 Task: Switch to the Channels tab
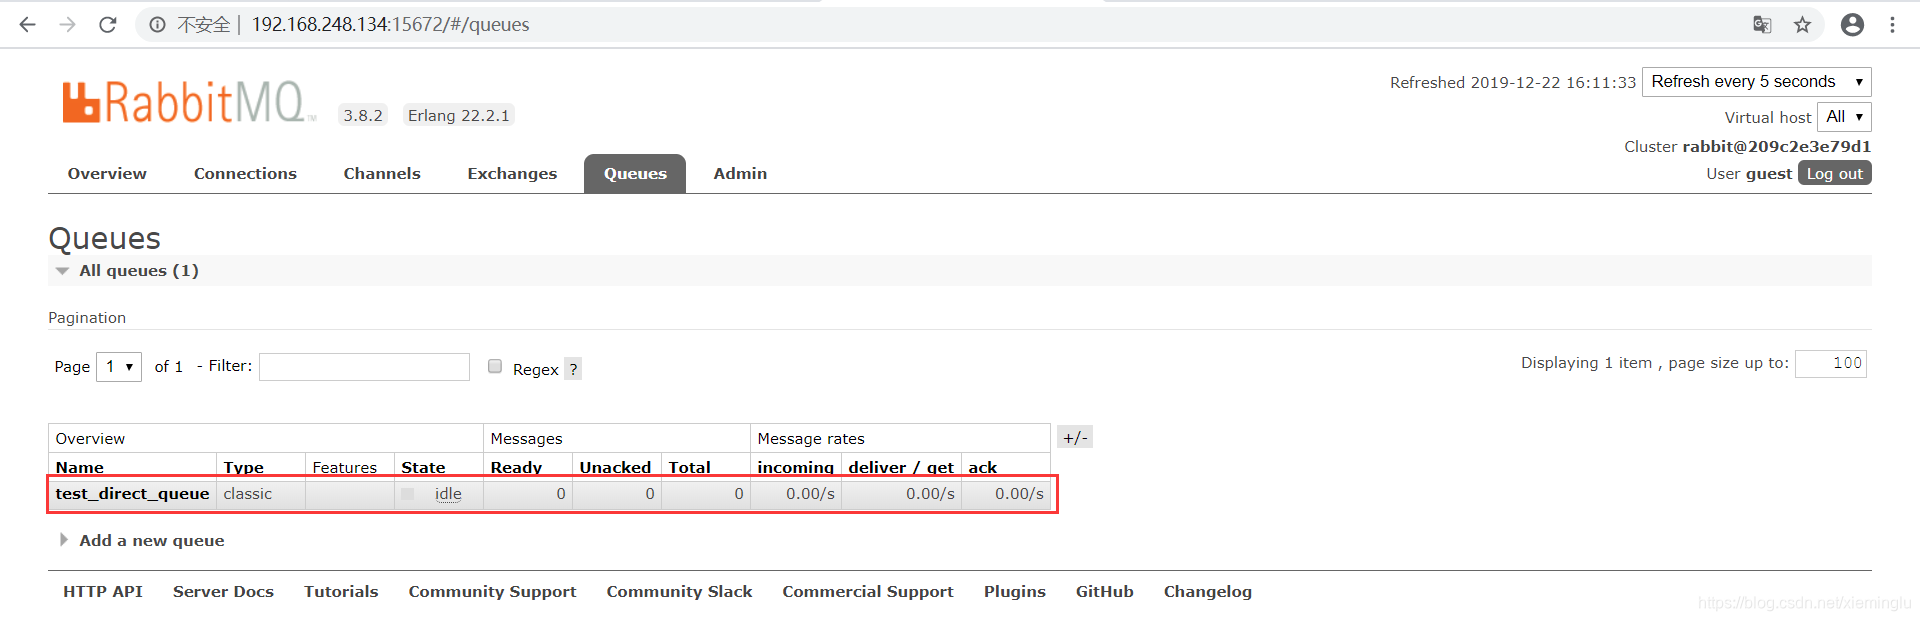click(382, 174)
